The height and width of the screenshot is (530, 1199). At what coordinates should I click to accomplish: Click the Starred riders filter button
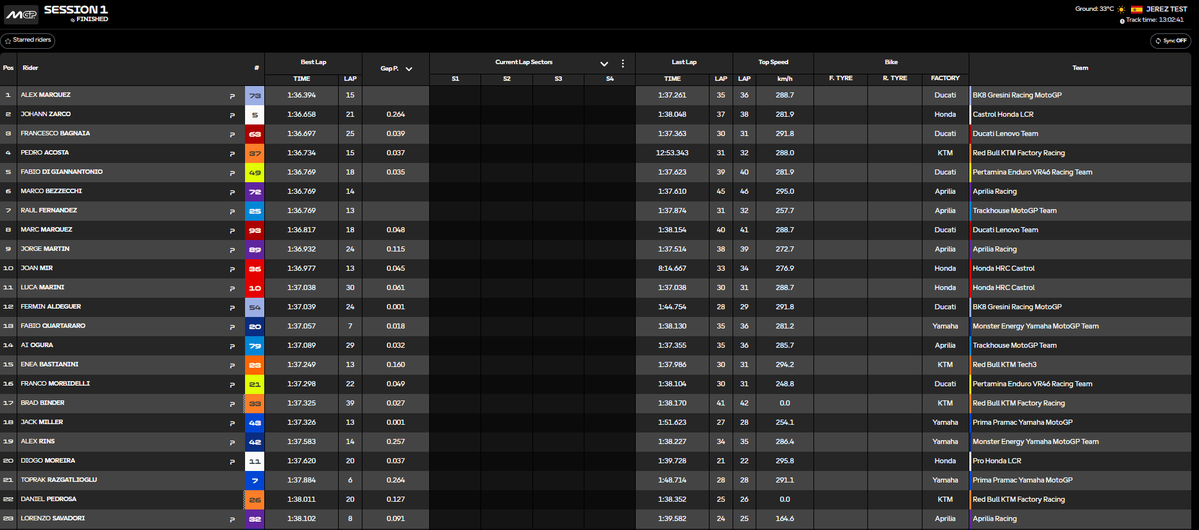point(28,41)
